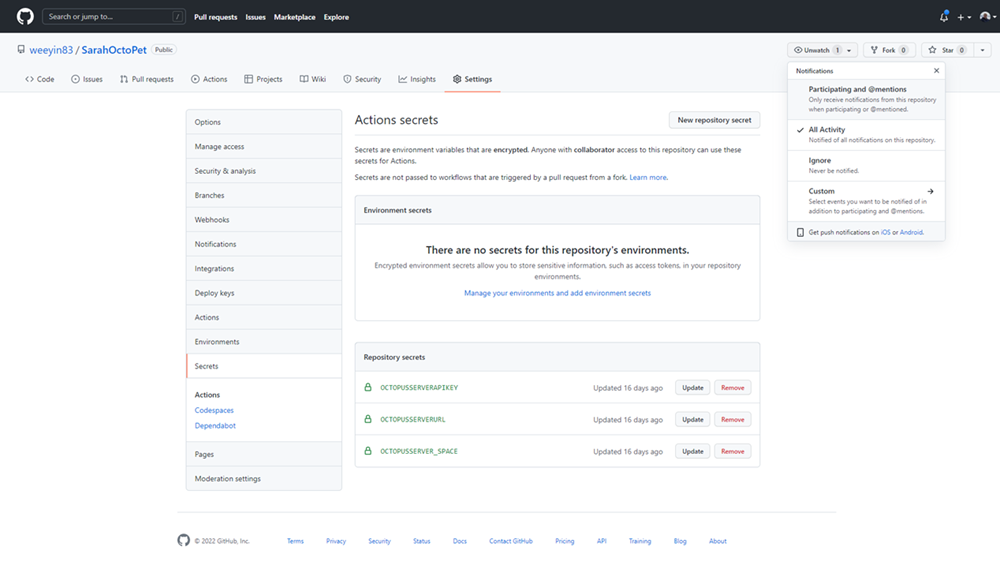Update the OCTOPUSSERVER_SPACE secret
Screen dimensions: 1000x573
tap(693, 451)
